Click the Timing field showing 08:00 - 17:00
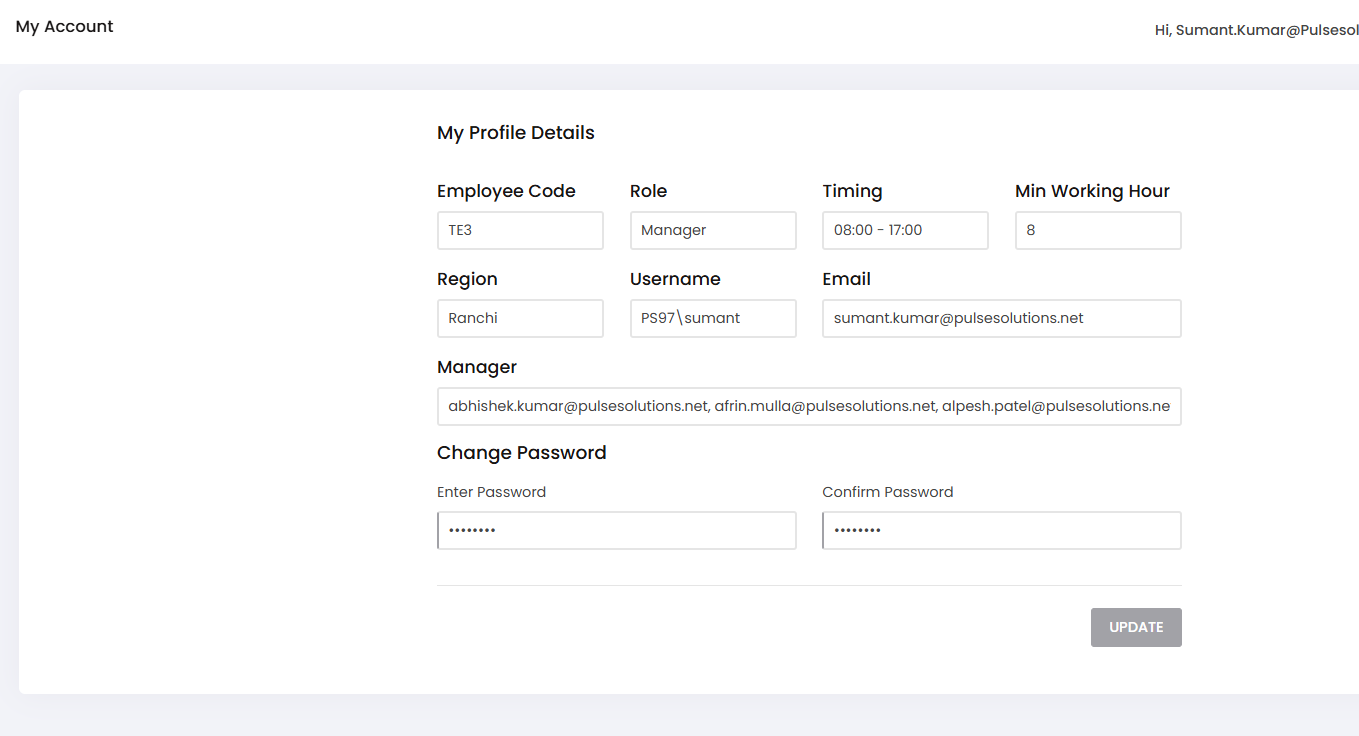The height and width of the screenshot is (736, 1359). pos(905,230)
